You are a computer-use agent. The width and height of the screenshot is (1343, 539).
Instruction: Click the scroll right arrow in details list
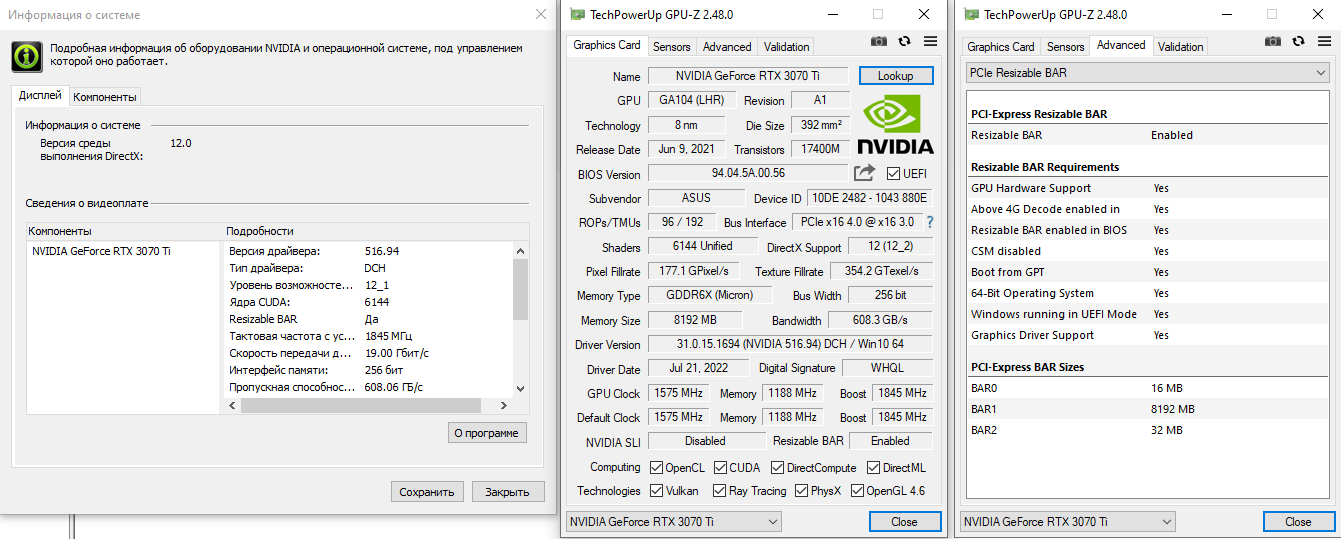503,405
